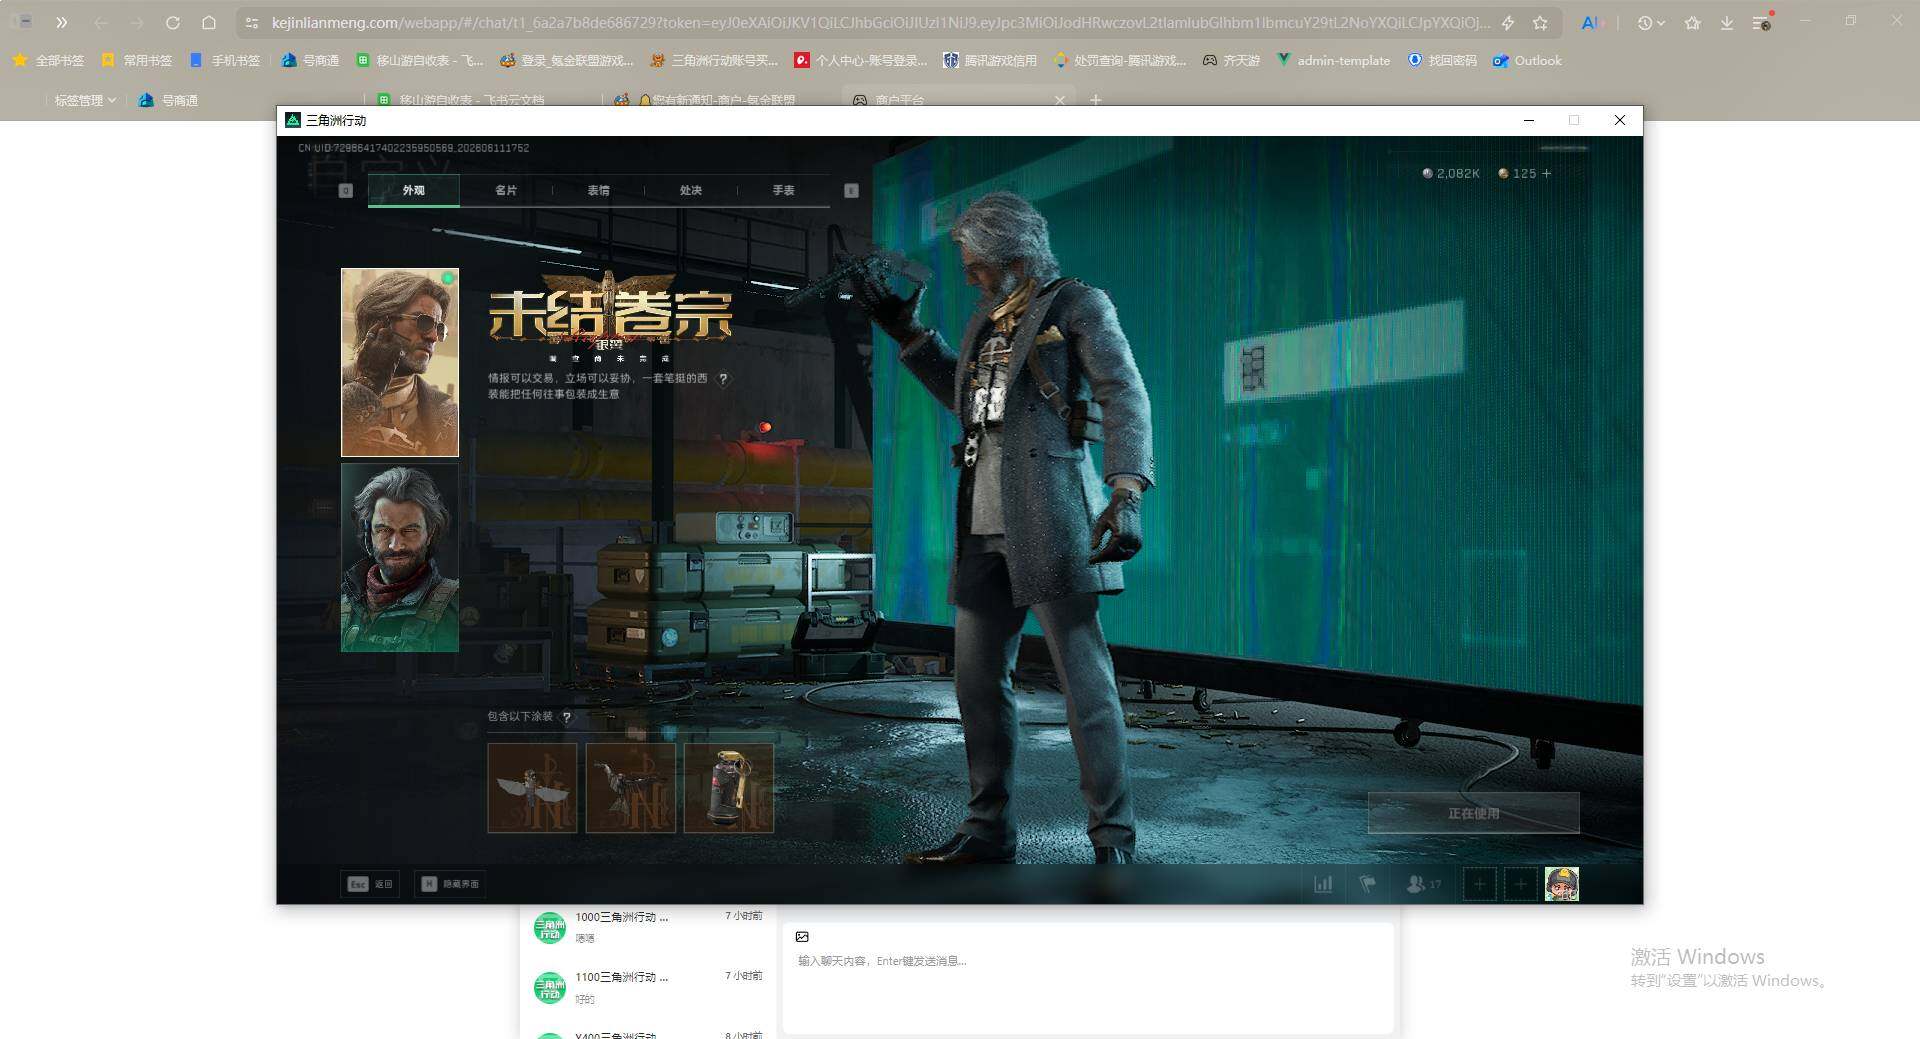
Task: Select the crow weapon skin item thumbnail
Action: (x=630, y=788)
